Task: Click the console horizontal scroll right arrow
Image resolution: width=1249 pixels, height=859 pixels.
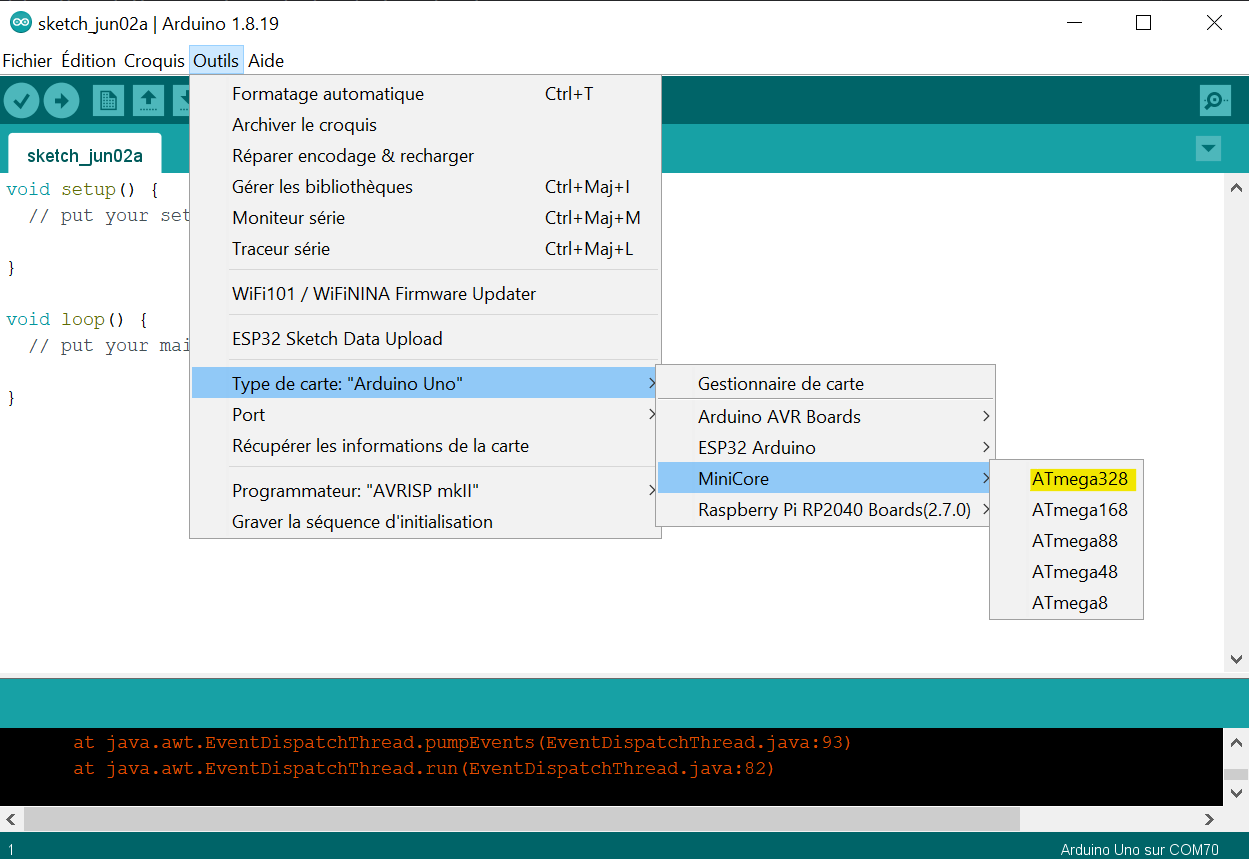Action: pos(1209,819)
